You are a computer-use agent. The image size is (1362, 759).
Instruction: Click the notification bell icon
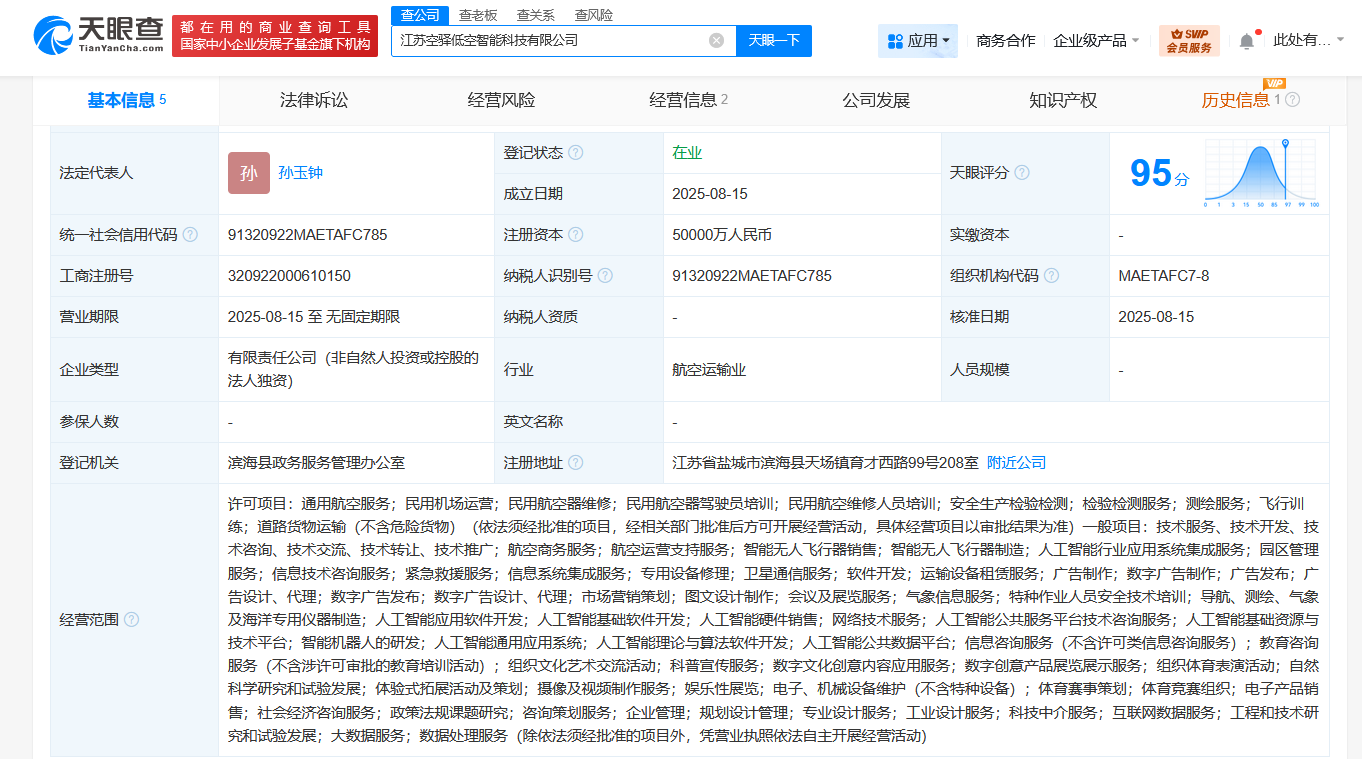1246,41
